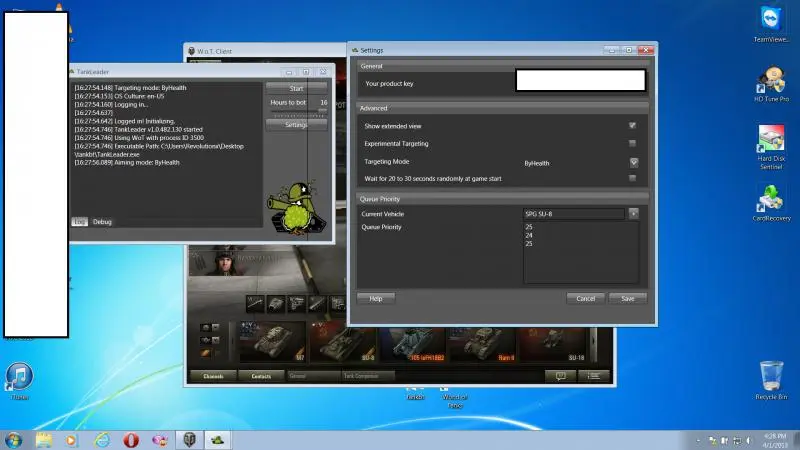800x450 pixels.
Task: Open Channels in WoT Client chat bar
Action: [213, 376]
